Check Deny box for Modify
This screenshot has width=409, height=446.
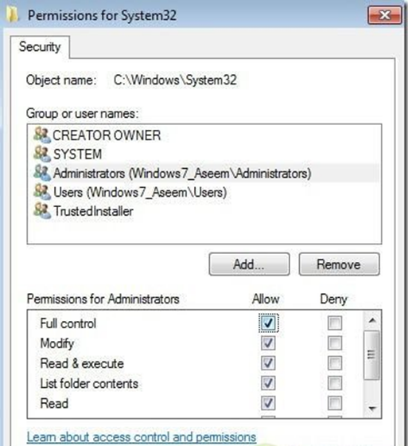tap(335, 343)
